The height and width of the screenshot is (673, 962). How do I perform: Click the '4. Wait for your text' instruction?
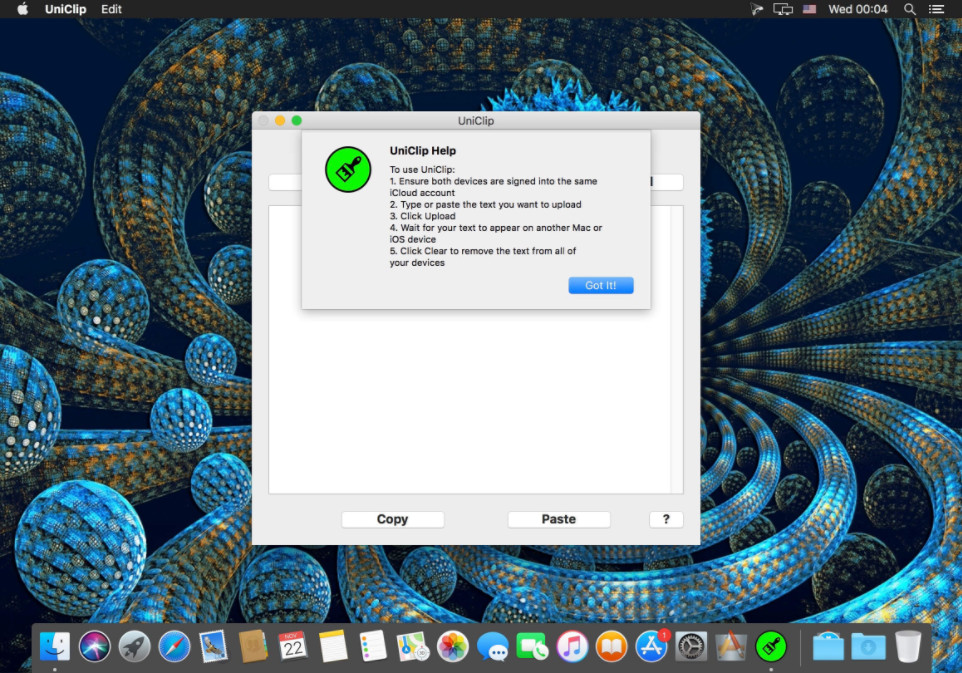point(496,234)
